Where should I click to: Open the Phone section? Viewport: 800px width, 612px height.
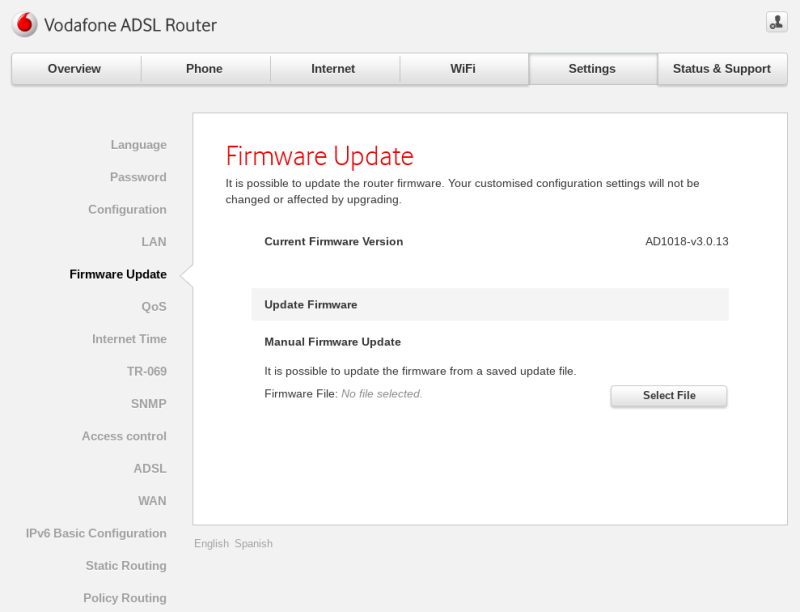[204, 69]
